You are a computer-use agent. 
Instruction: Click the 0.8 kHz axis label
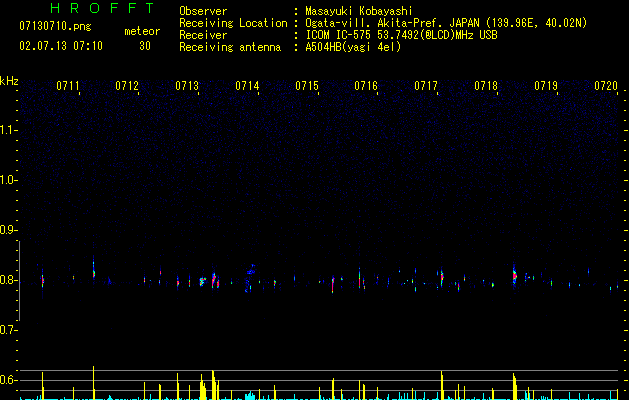click(x=8, y=280)
